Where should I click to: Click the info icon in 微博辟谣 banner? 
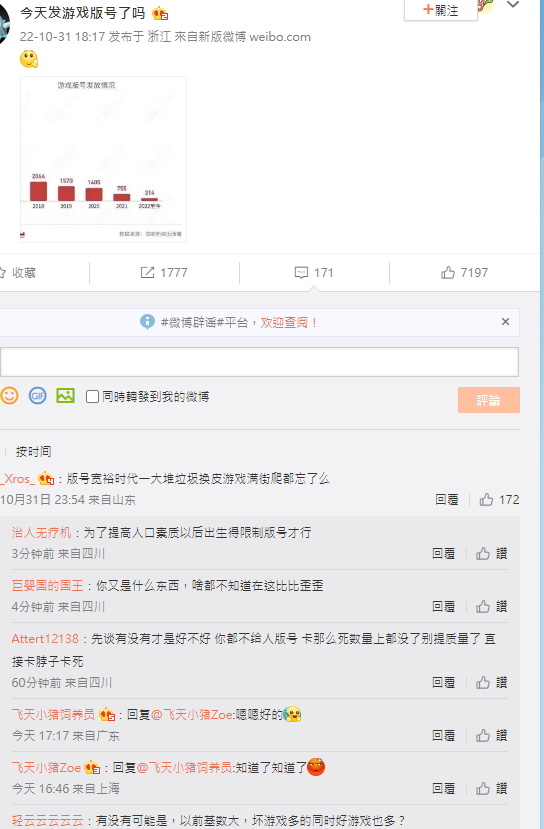point(147,321)
